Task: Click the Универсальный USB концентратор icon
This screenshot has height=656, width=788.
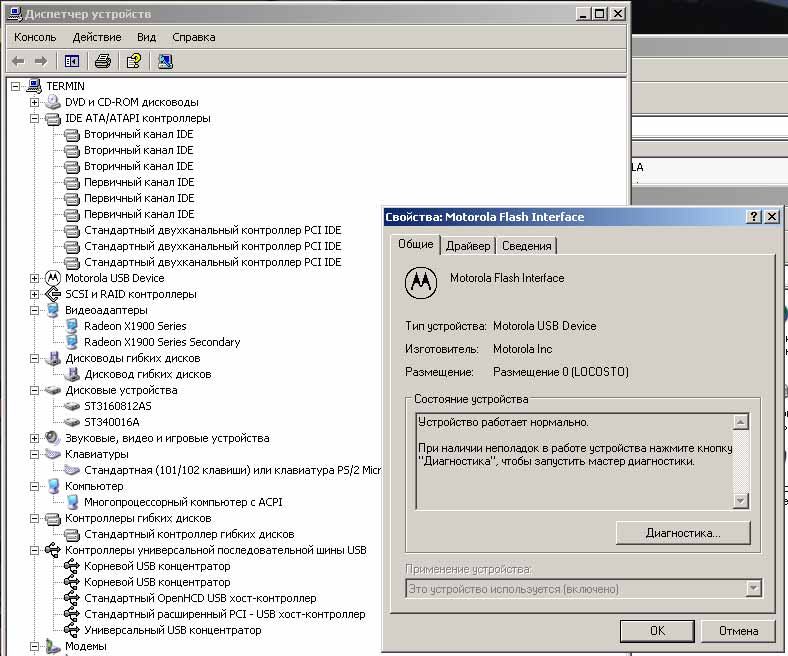Action: pyautogui.click(x=72, y=630)
